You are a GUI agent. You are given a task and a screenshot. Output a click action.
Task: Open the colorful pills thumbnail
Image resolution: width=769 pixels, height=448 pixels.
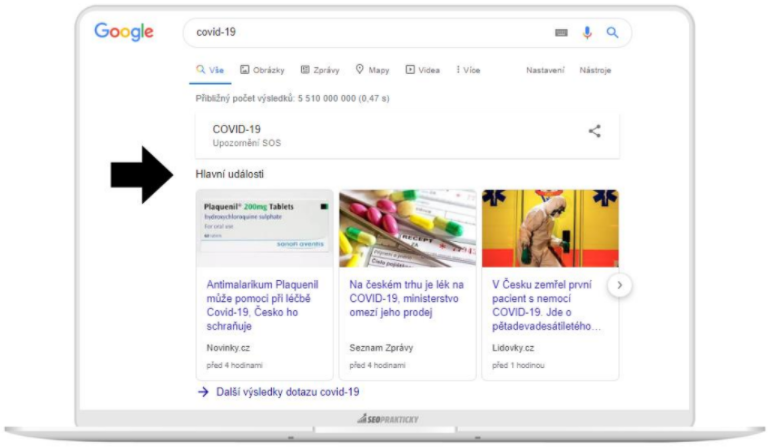pos(407,228)
